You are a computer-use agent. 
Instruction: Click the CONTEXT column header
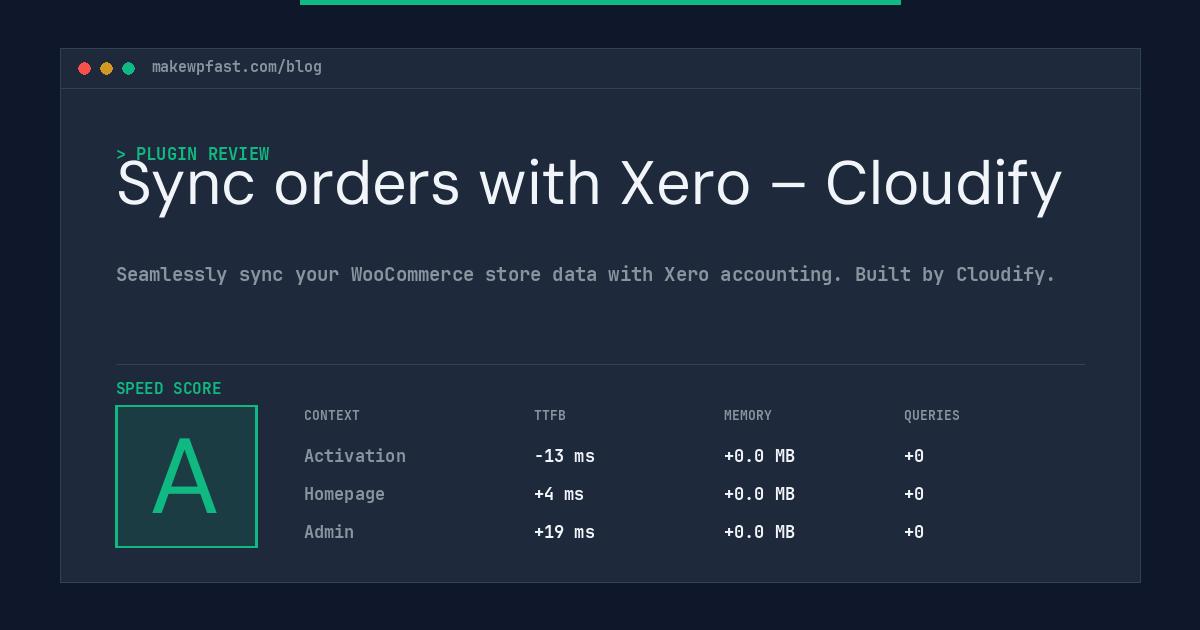pos(332,416)
